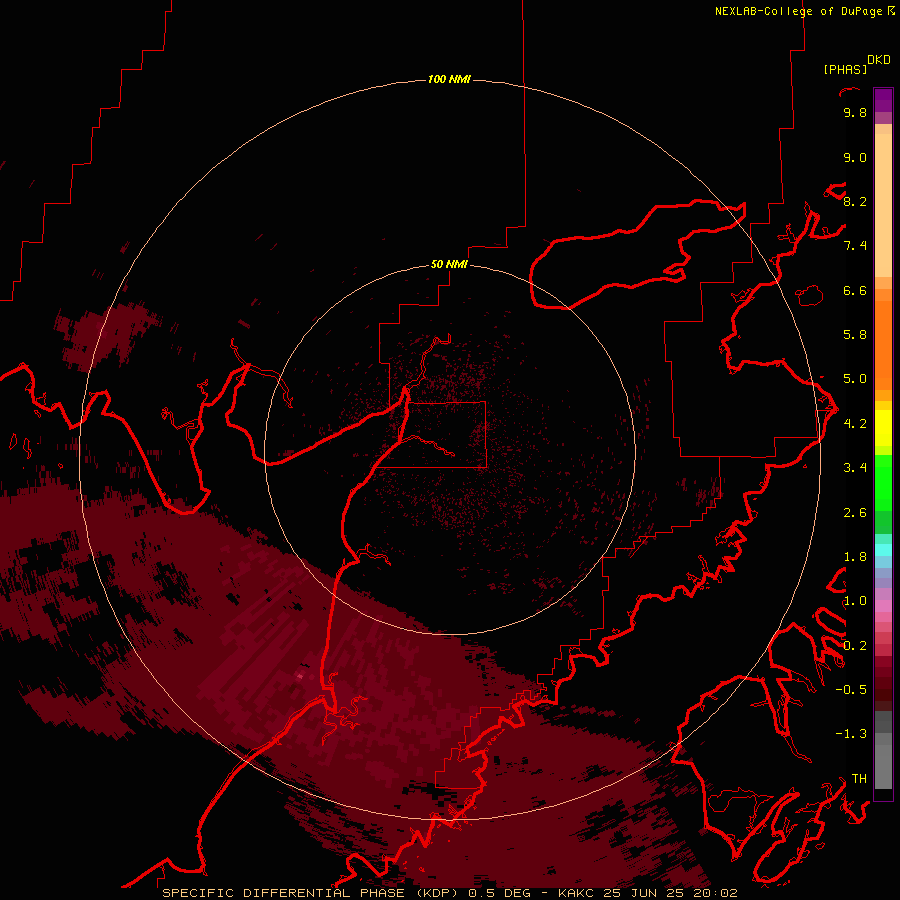Click the 100 NMI range ring label

click(x=449, y=79)
